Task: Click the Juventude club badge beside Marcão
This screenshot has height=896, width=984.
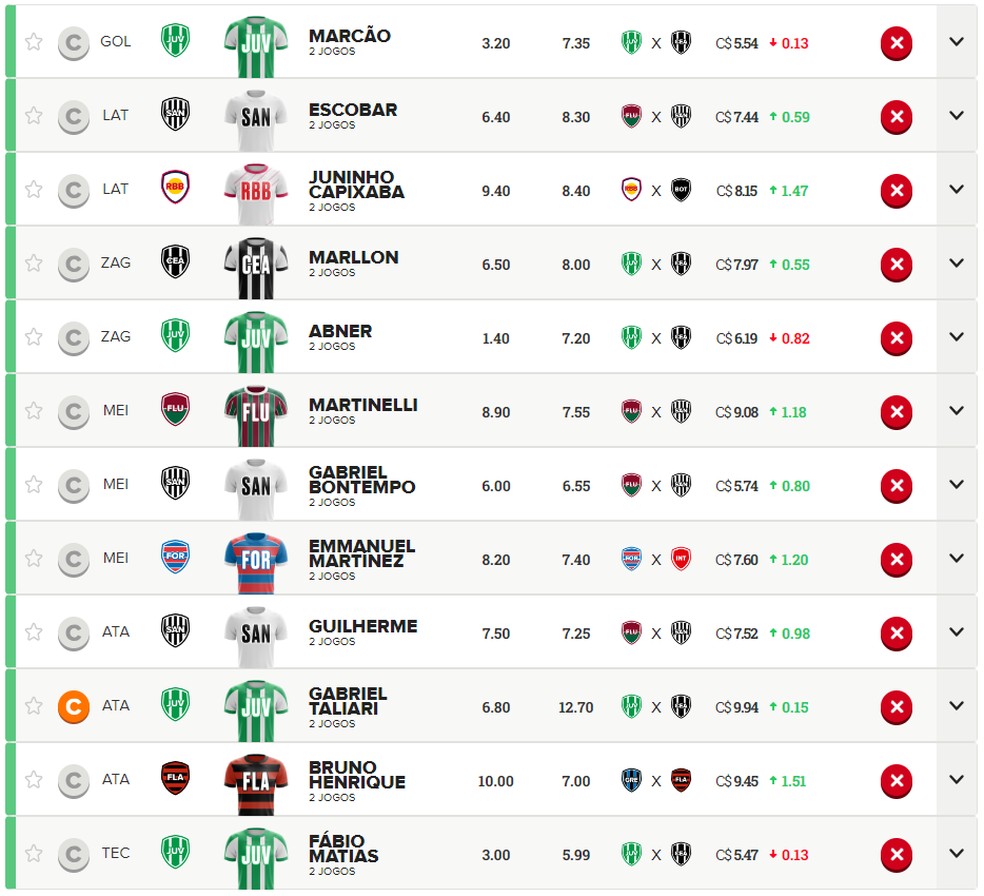Action: [175, 40]
